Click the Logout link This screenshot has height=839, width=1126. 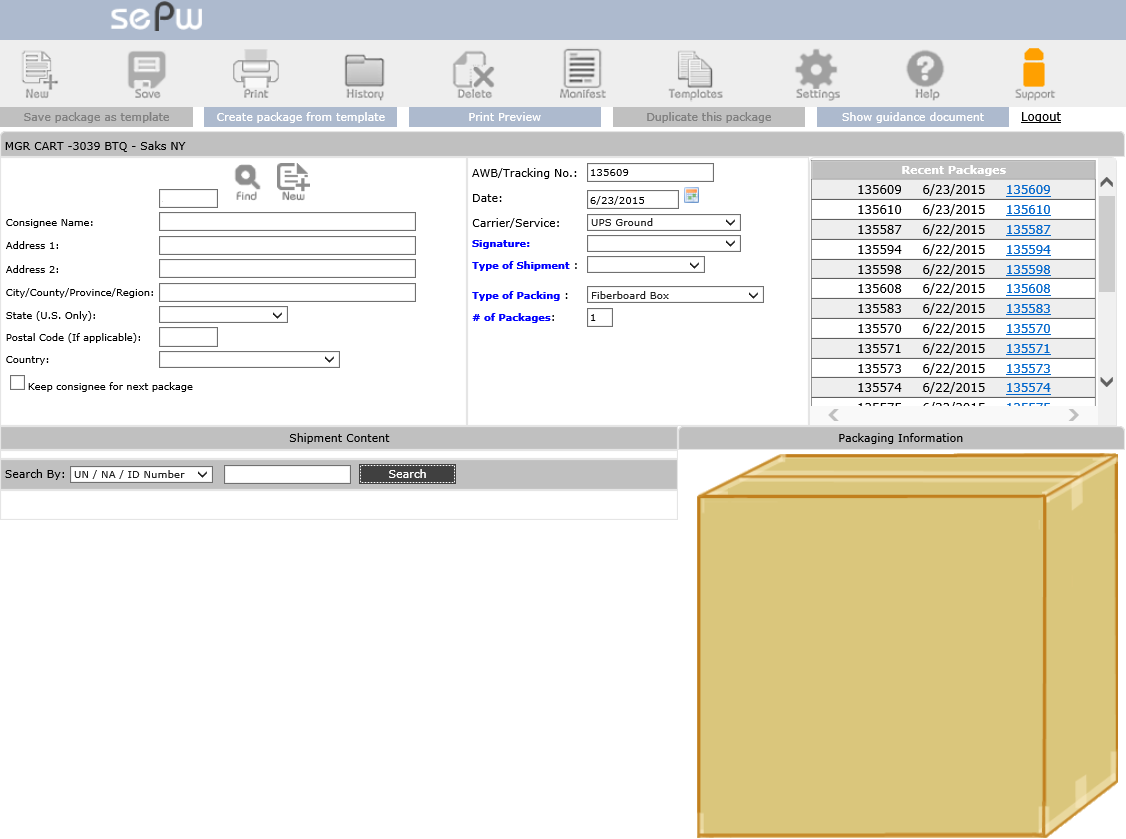tap(1041, 117)
